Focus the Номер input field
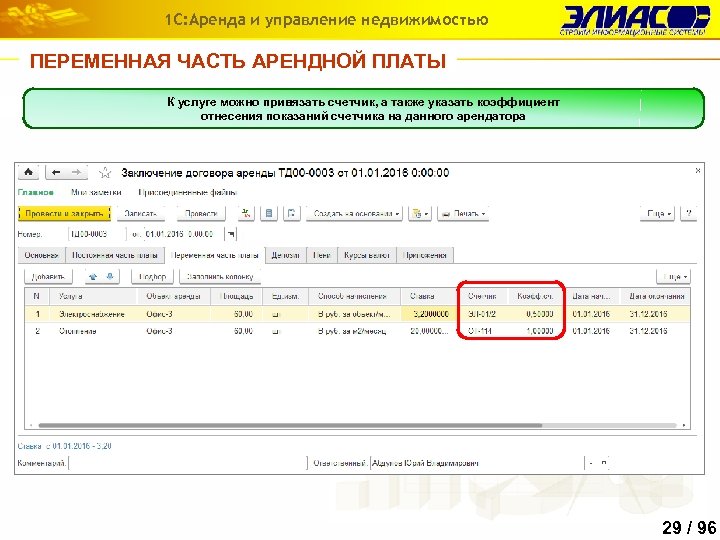The image size is (720, 540). [97, 234]
